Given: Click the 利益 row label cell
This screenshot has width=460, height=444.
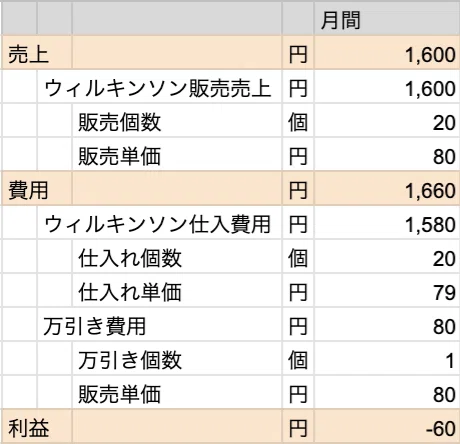Looking at the screenshot, I should coord(36,428).
